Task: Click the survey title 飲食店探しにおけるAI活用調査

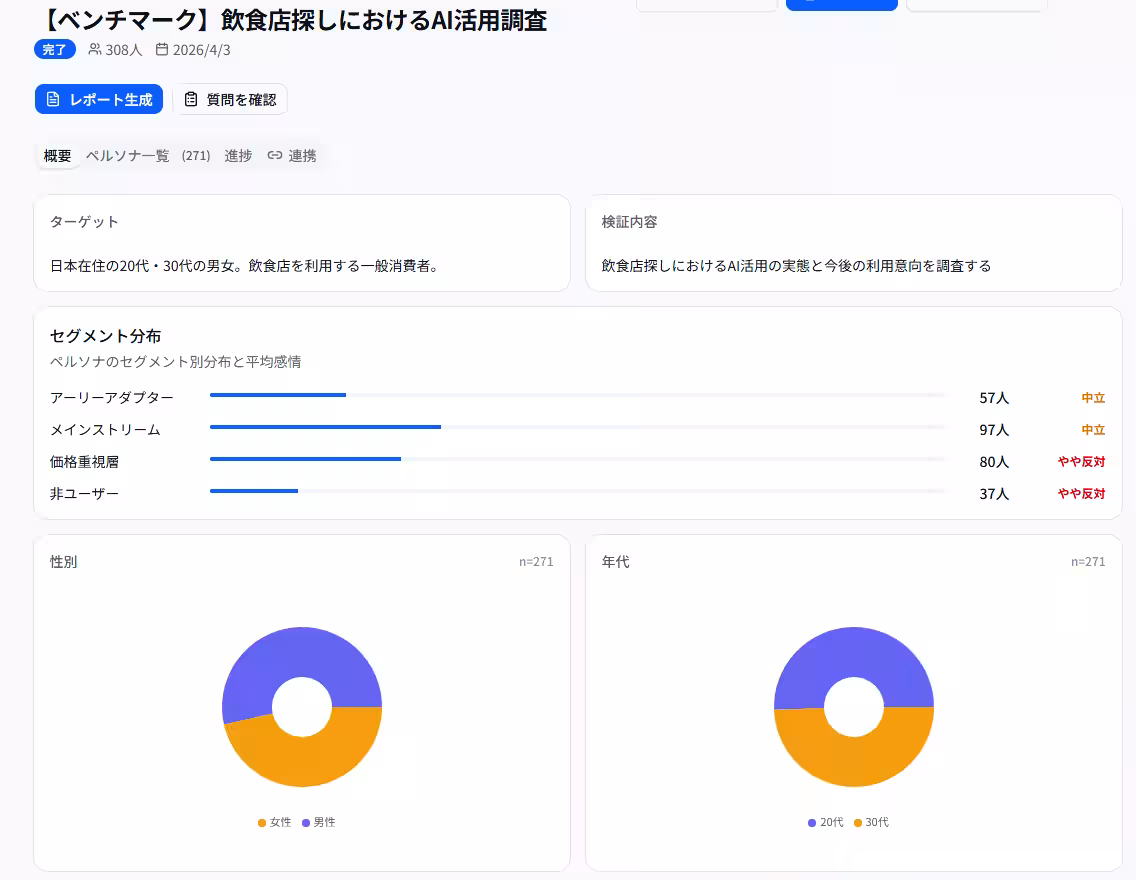Action: click(384, 20)
